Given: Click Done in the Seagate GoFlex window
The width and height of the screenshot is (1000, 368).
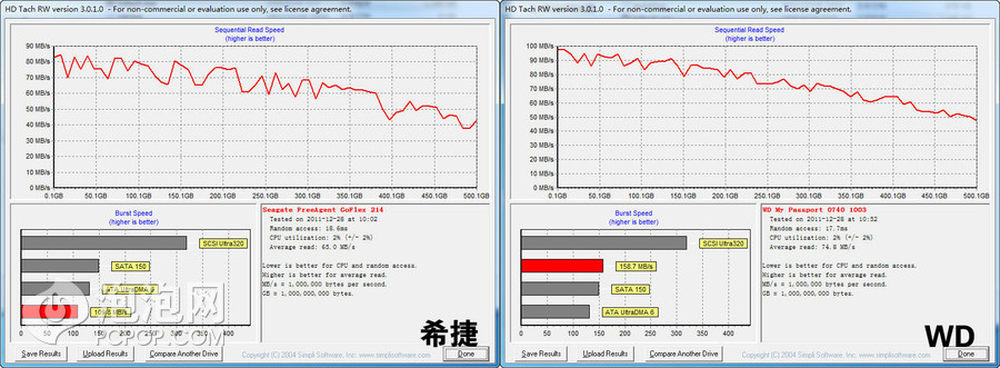Looking at the screenshot, I should click(466, 353).
